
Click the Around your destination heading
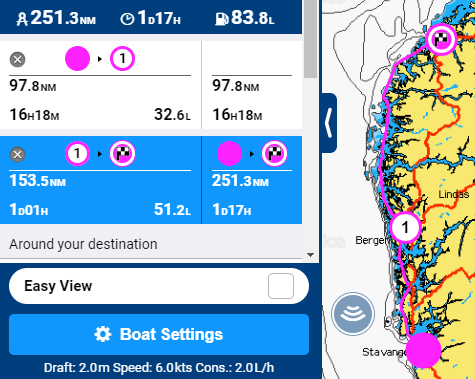pos(83,244)
